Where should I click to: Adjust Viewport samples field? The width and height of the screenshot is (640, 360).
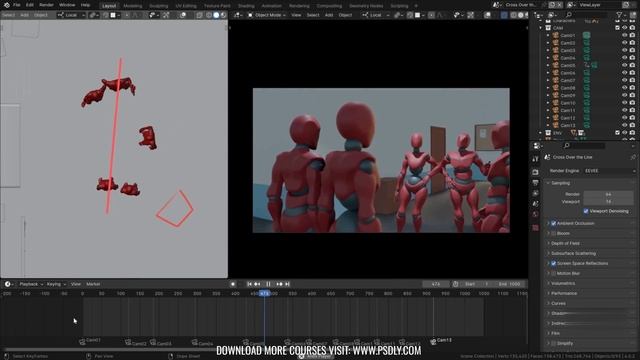point(608,202)
